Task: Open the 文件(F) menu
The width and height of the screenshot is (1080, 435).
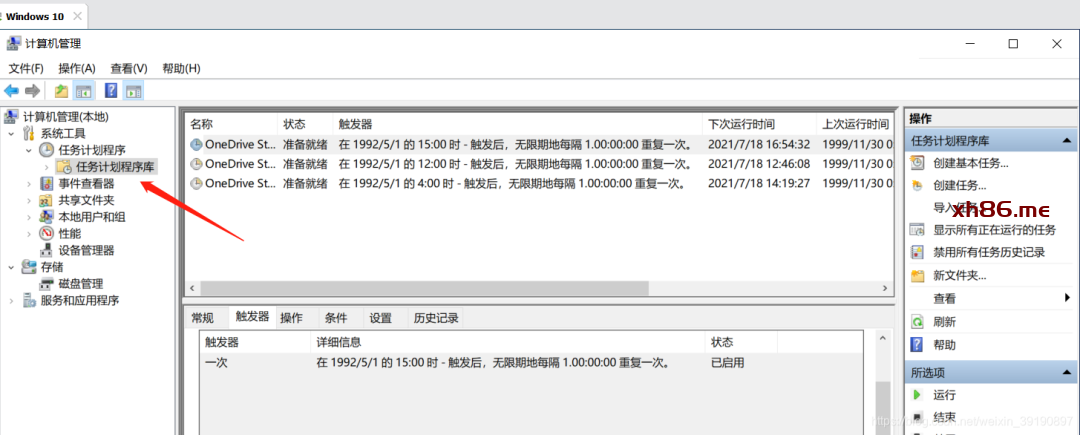Action: (x=26, y=68)
